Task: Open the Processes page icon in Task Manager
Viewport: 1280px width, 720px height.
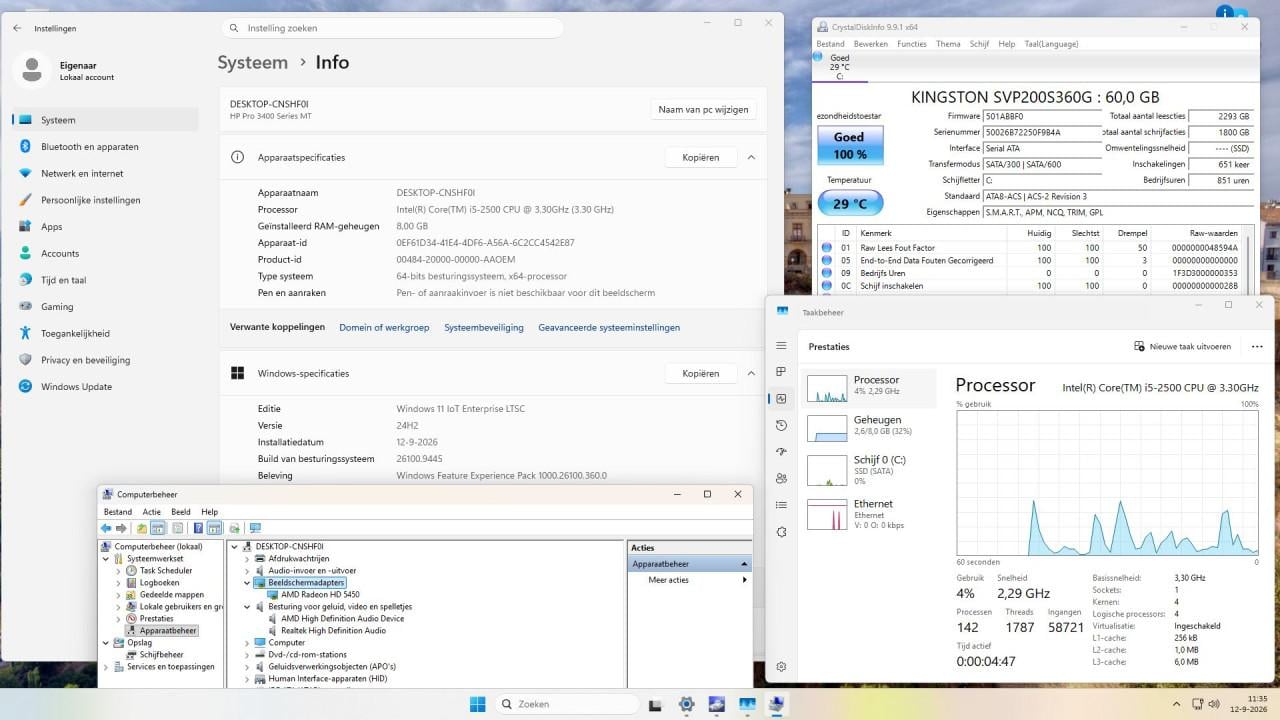Action: click(781, 372)
